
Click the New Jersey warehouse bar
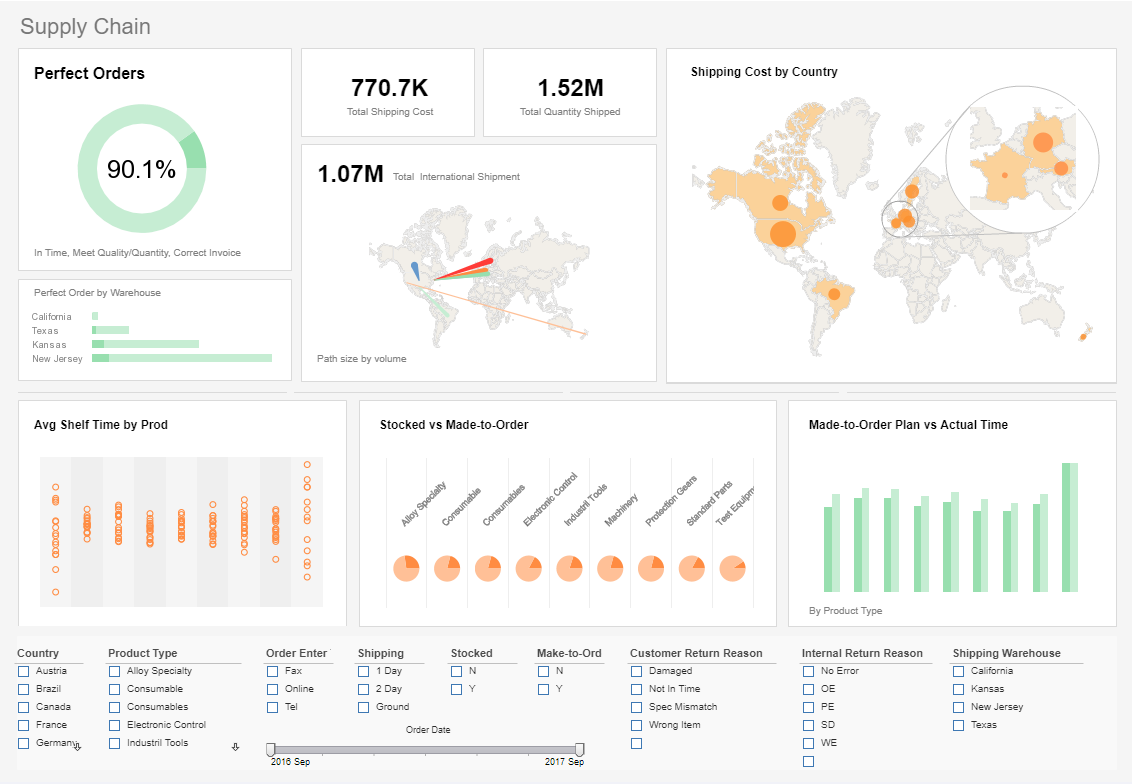182,358
